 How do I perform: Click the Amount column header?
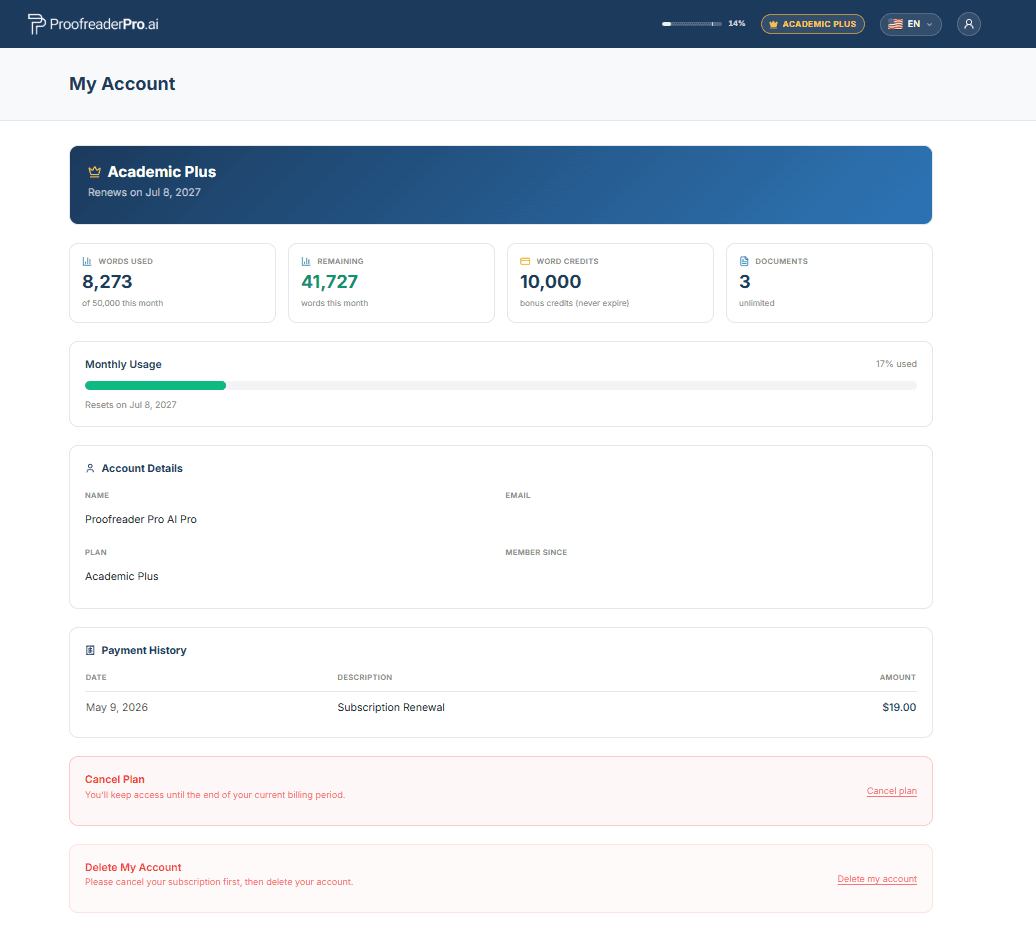pyautogui.click(x=897, y=677)
